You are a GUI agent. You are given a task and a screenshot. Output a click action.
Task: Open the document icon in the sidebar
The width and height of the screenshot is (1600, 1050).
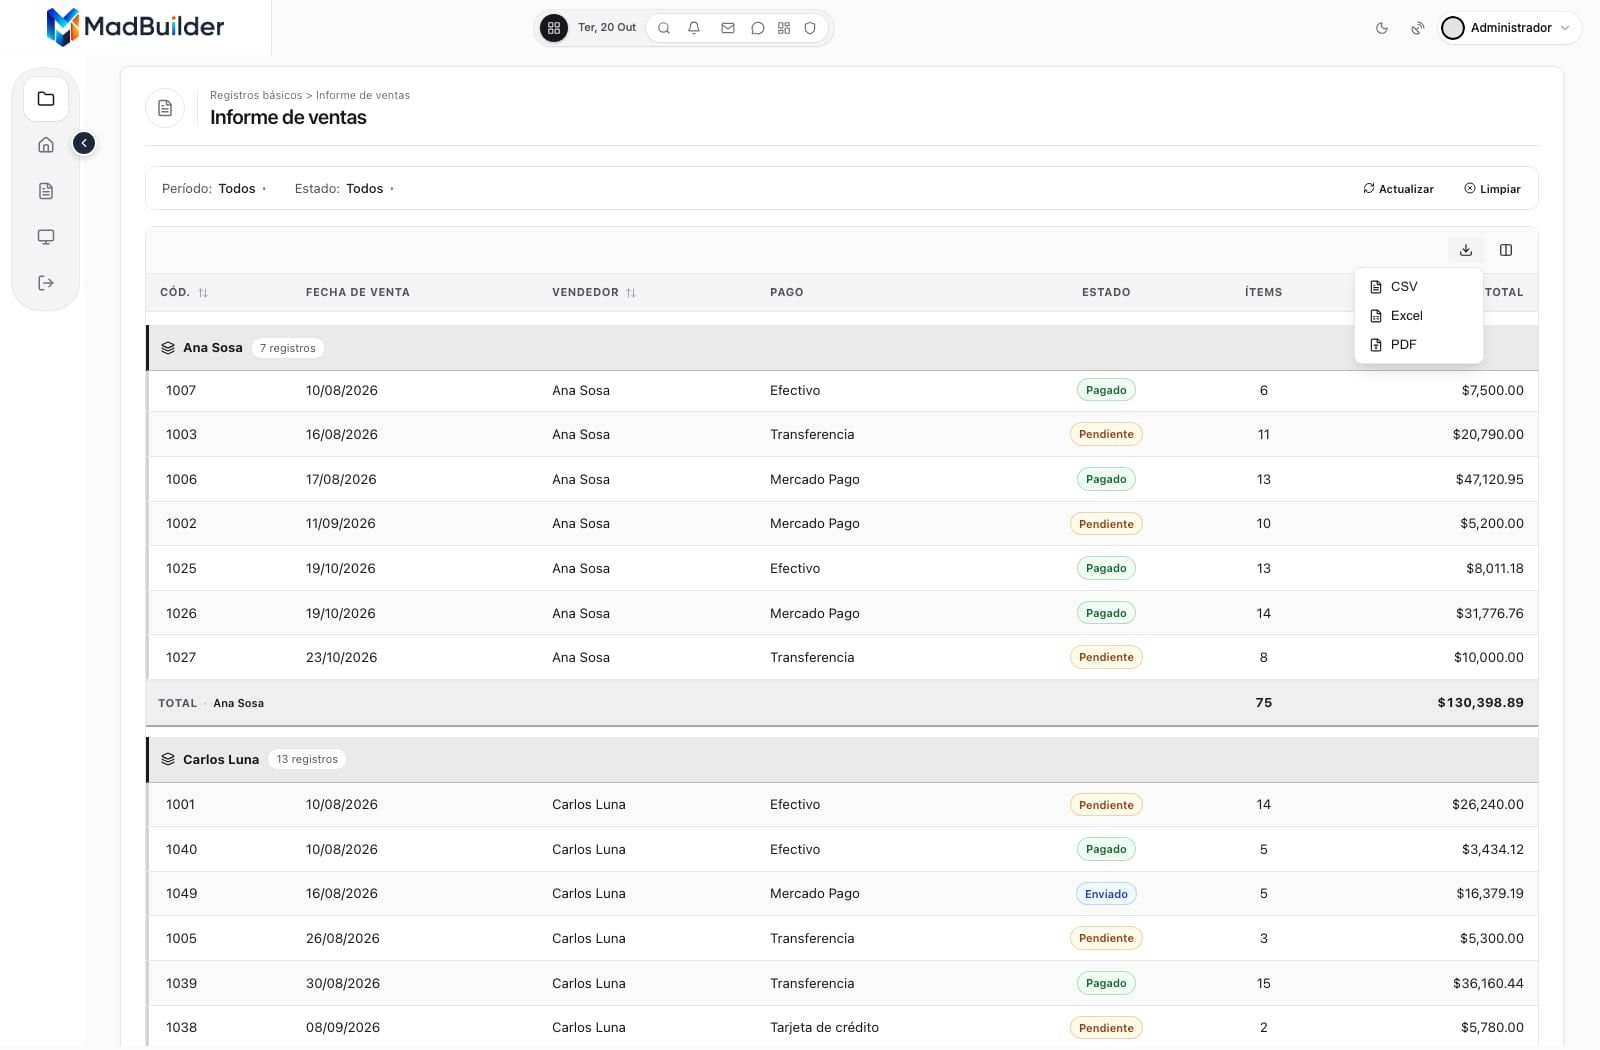coord(46,191)
